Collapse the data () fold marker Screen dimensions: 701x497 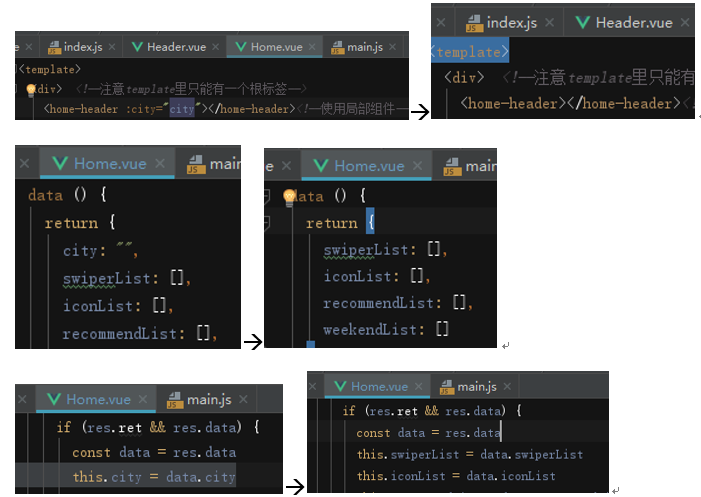point(266,196)
